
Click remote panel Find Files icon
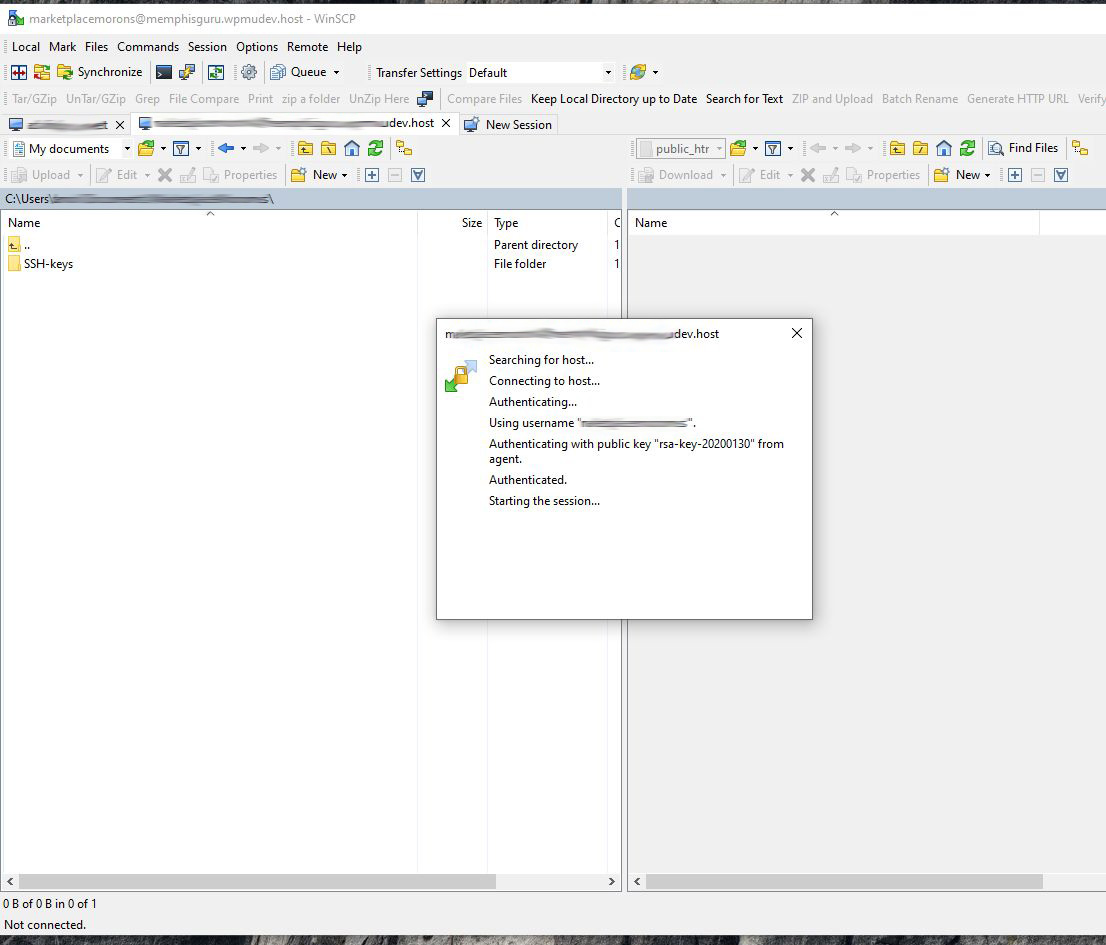1023,148
